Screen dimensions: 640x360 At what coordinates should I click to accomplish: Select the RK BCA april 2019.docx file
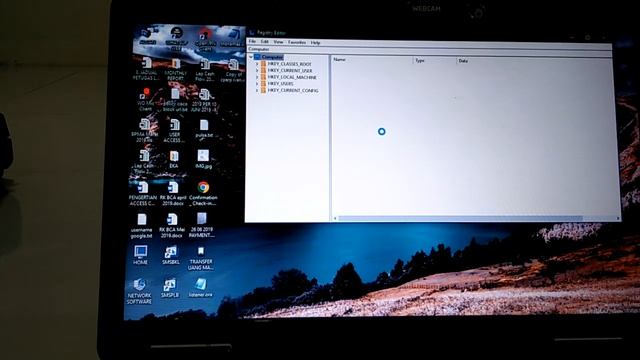[x=173, y=193]
